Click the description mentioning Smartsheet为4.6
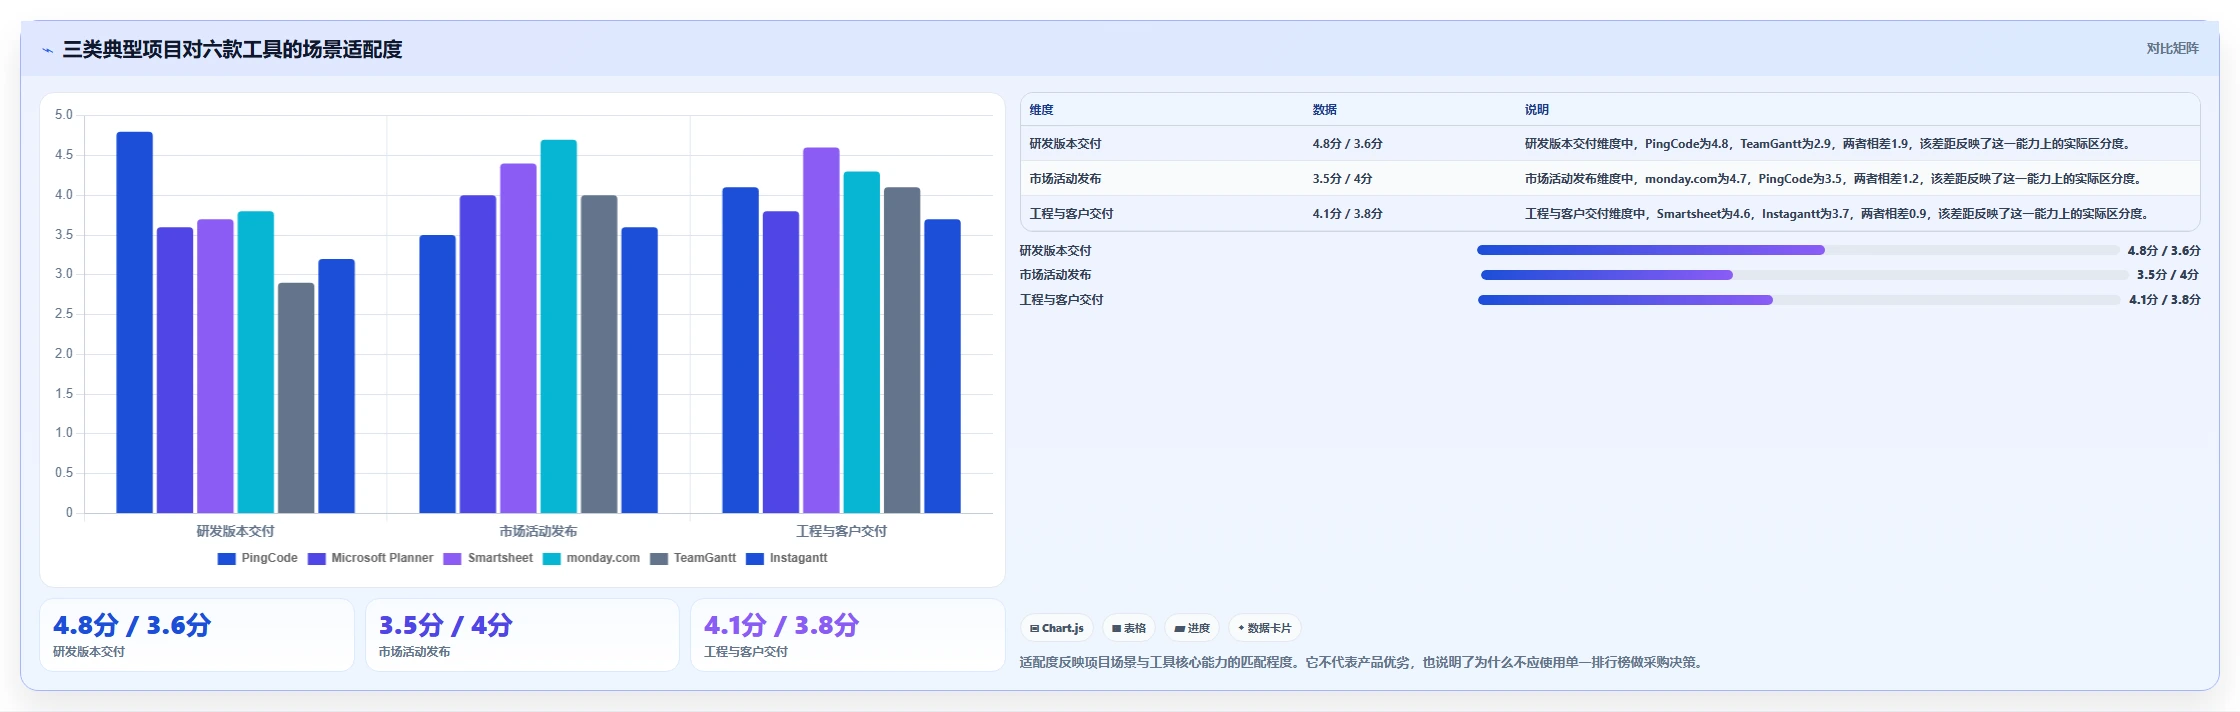Image resolution: width=2240 pixels, height=712 pixels. (x=1839, y=214)
